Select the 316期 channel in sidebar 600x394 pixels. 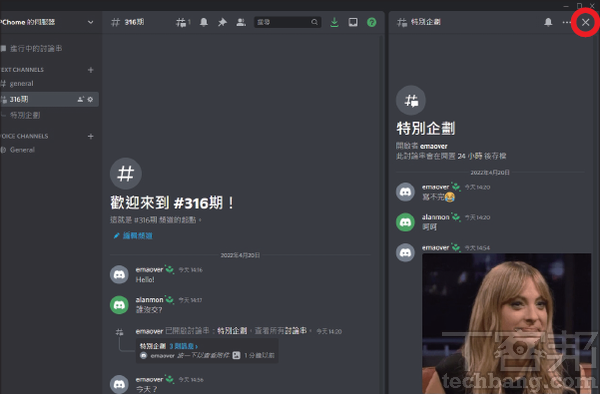49,99
